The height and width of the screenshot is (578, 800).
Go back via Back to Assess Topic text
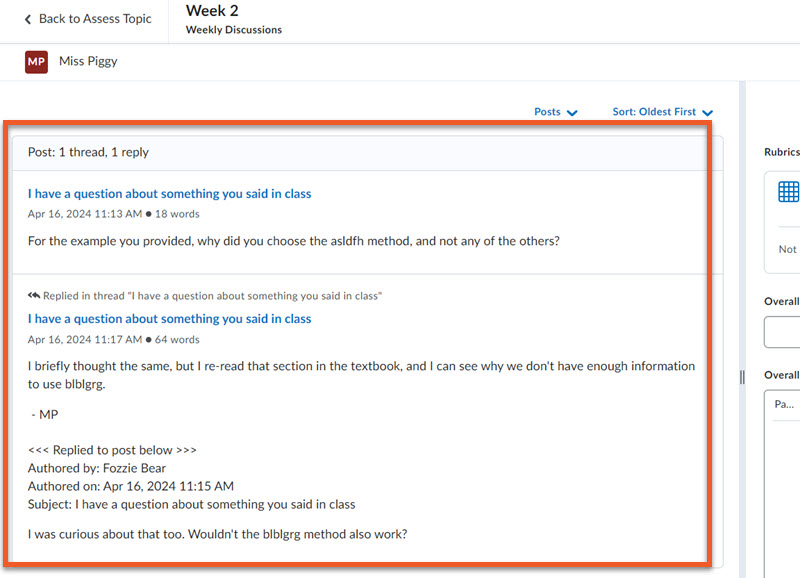coord(95,19)
